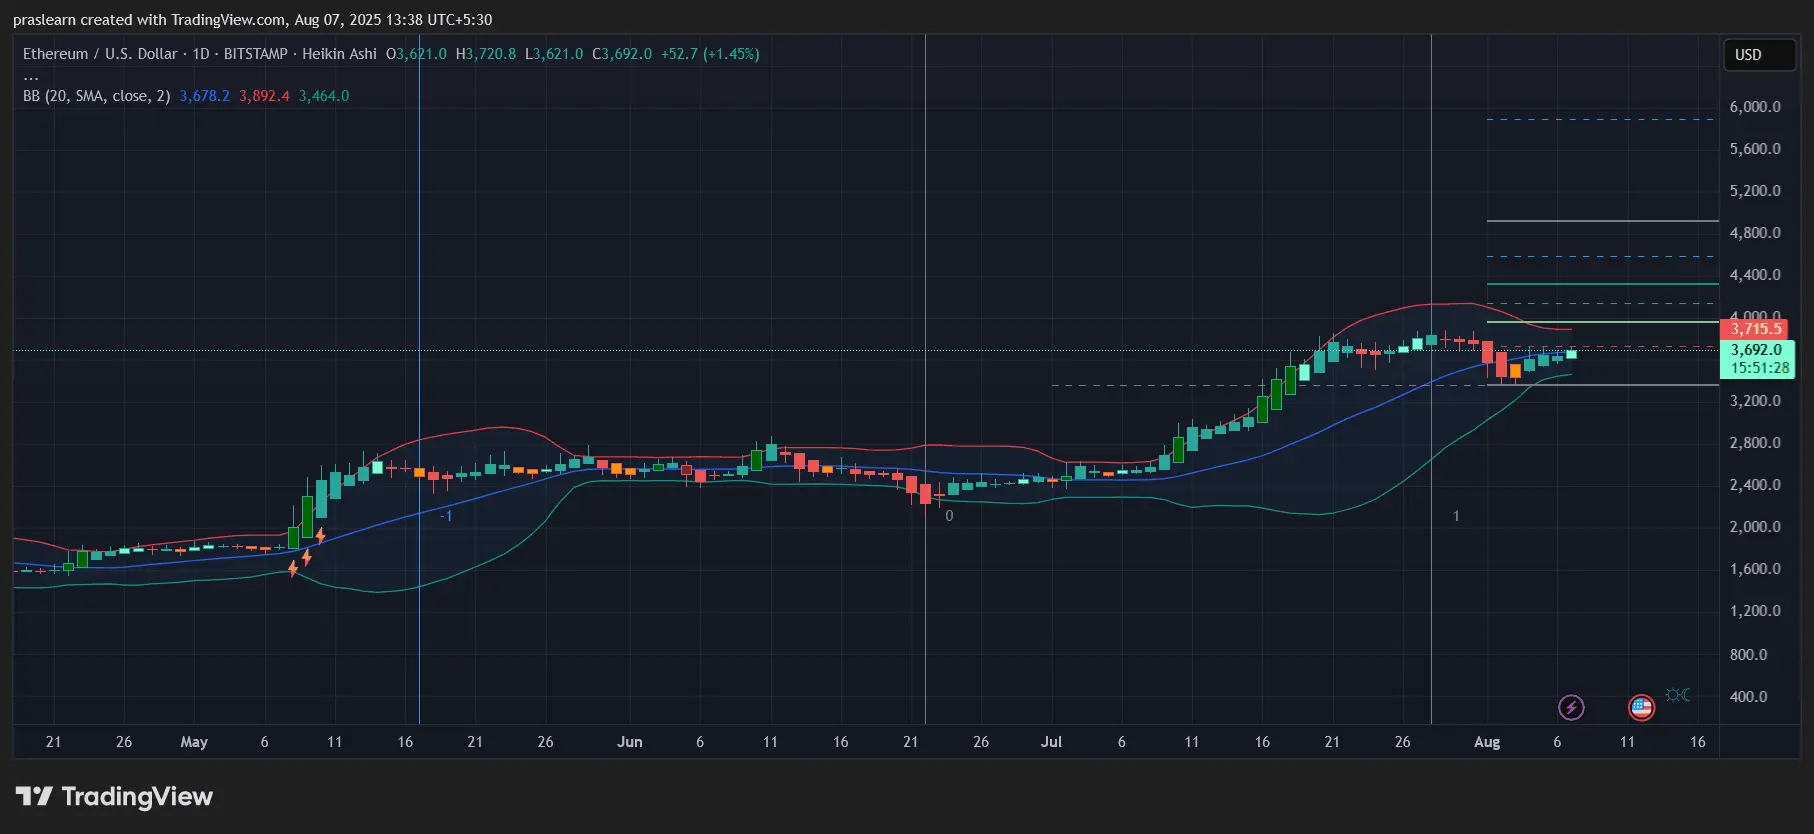Click the purple lightning bolt event icon
Image resolution: width=1814 pixels, height=834 pixels.
(1571, 708)
